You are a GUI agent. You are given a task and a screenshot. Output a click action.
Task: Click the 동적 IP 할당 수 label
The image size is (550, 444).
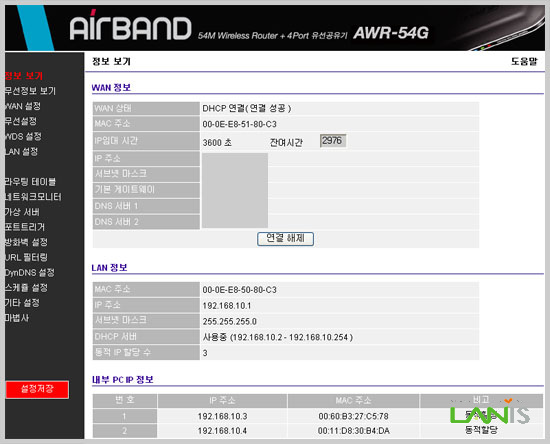123,352
